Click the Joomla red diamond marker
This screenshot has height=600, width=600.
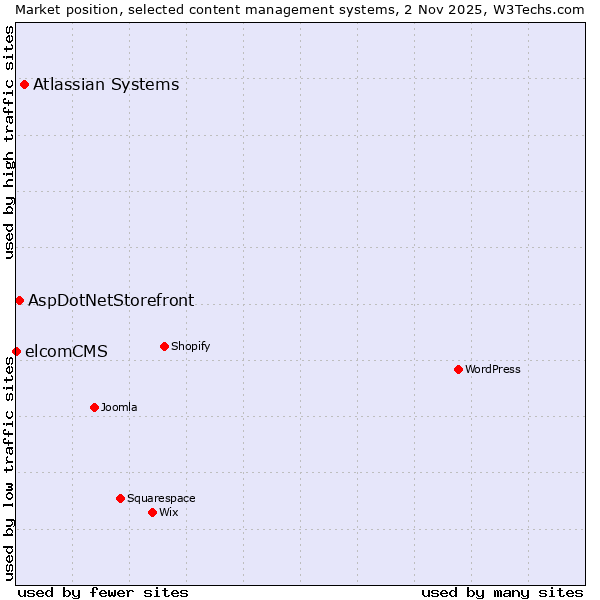click(x=94, y=407)
